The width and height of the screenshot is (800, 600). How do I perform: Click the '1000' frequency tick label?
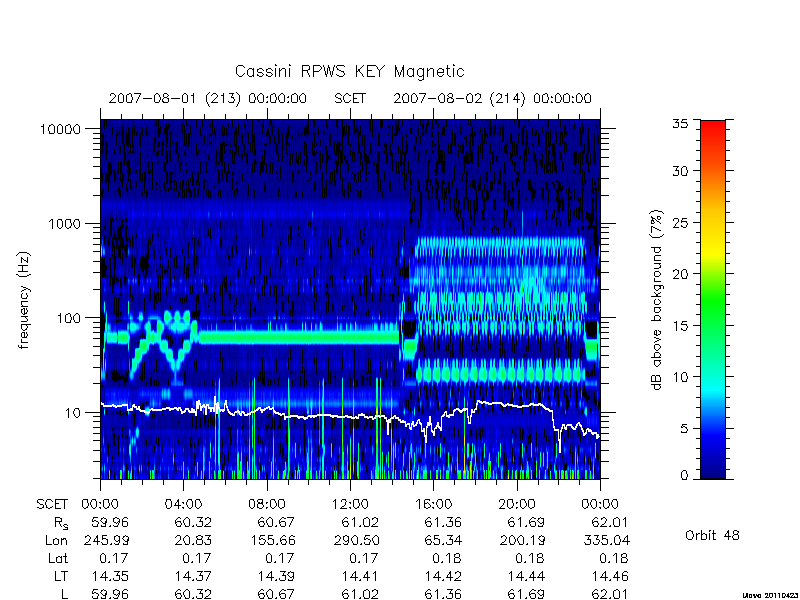(x=65, y=223)
